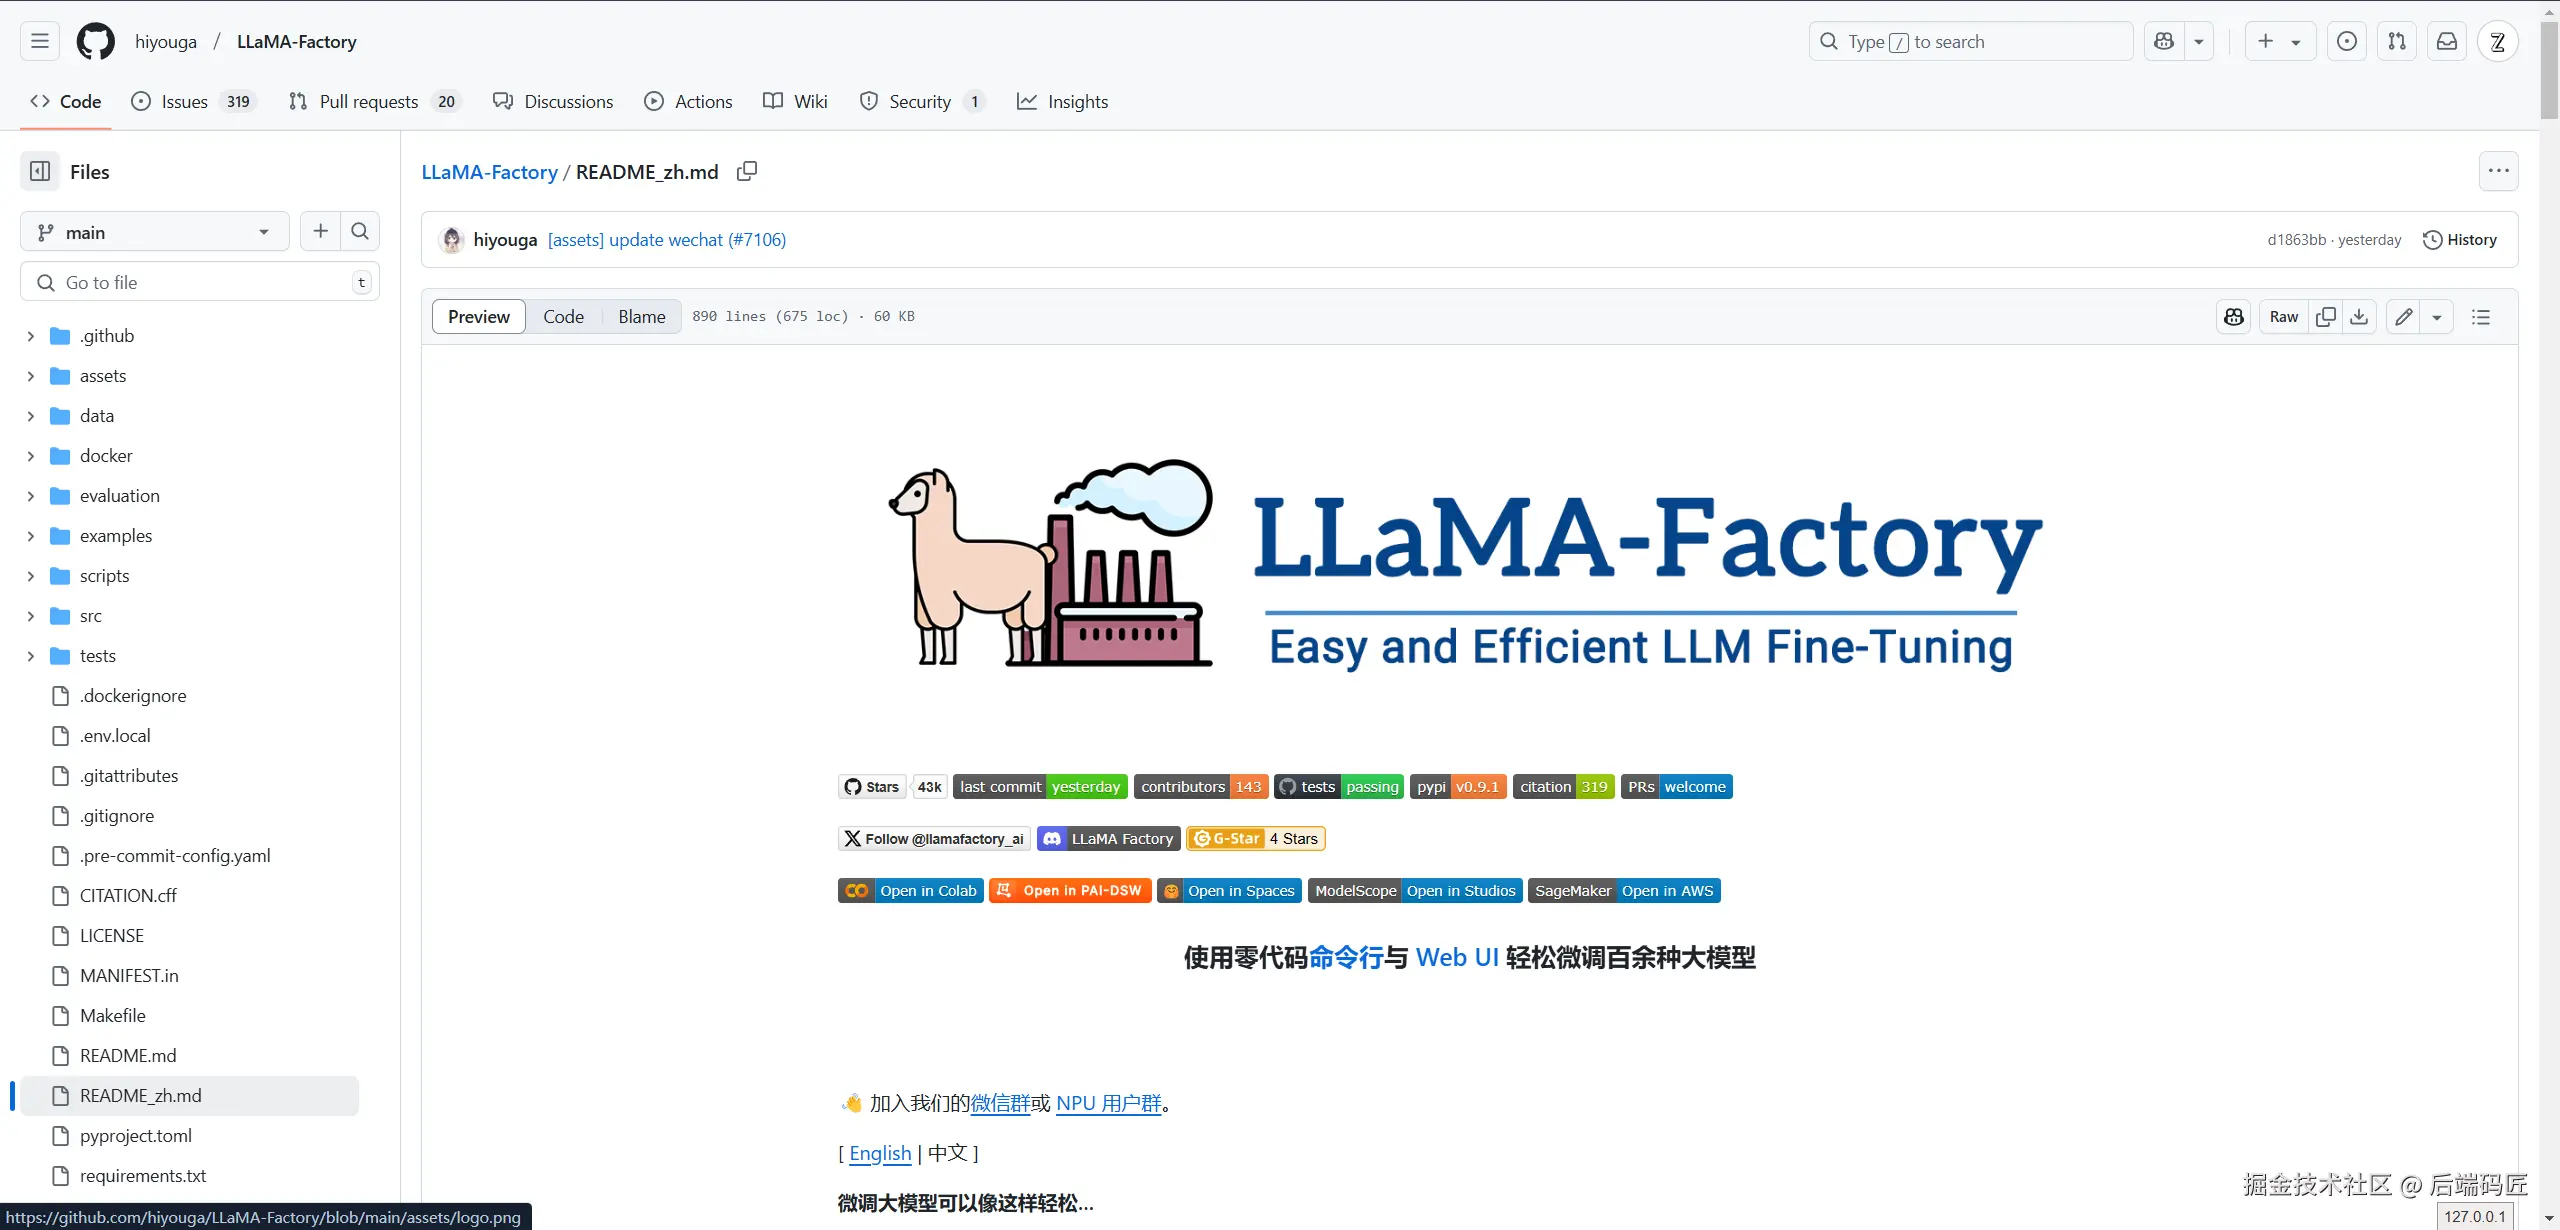Viewport: 2560px width, 1230px height.
Task: Click the page vertical scrollbar
Action: 2549,70
